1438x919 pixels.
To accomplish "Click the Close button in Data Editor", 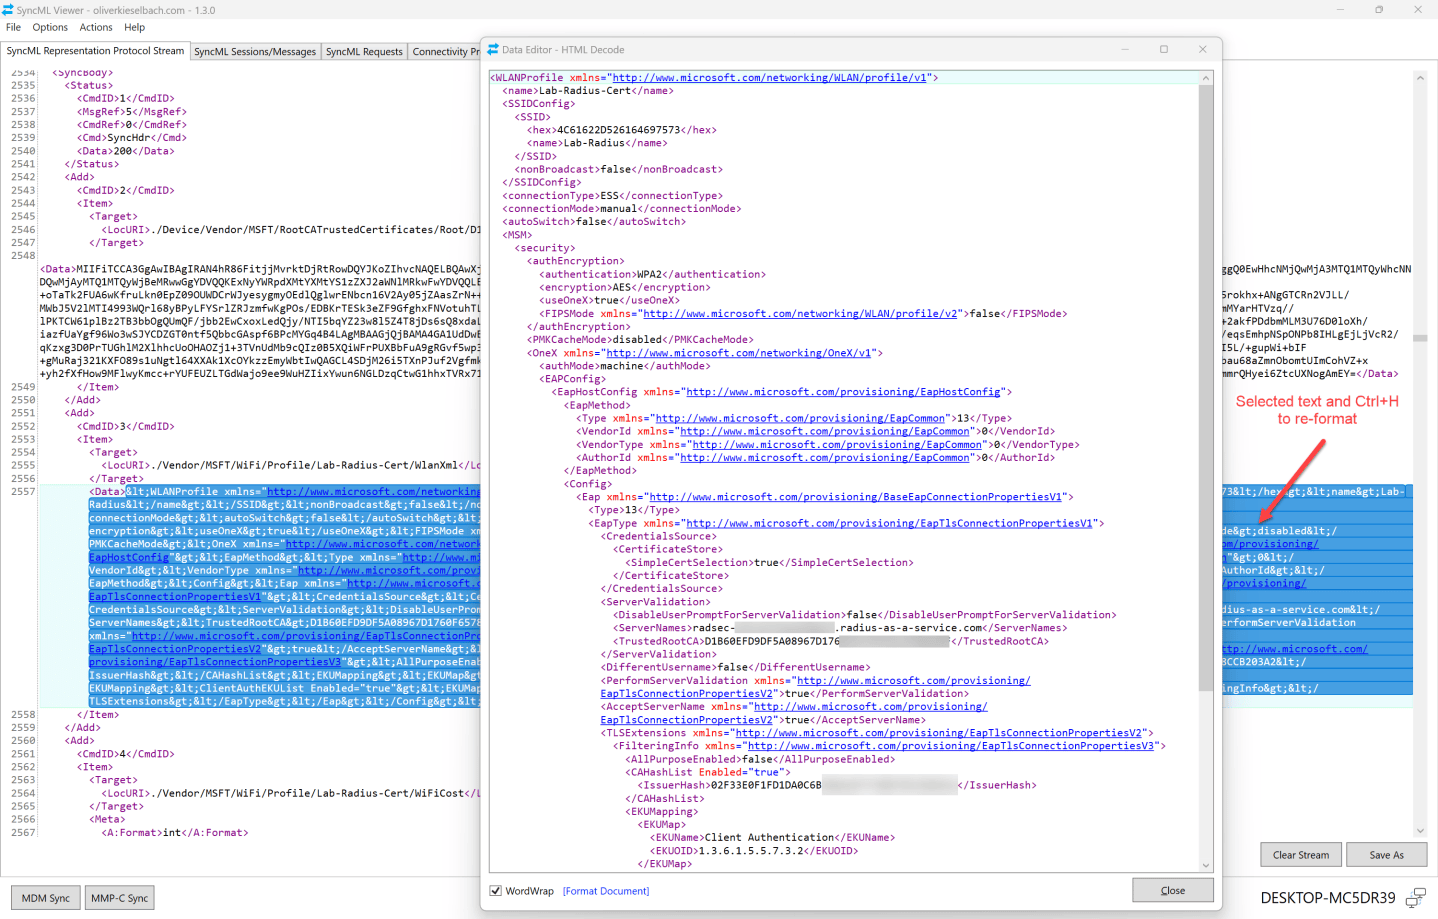I will [1173, 890].
